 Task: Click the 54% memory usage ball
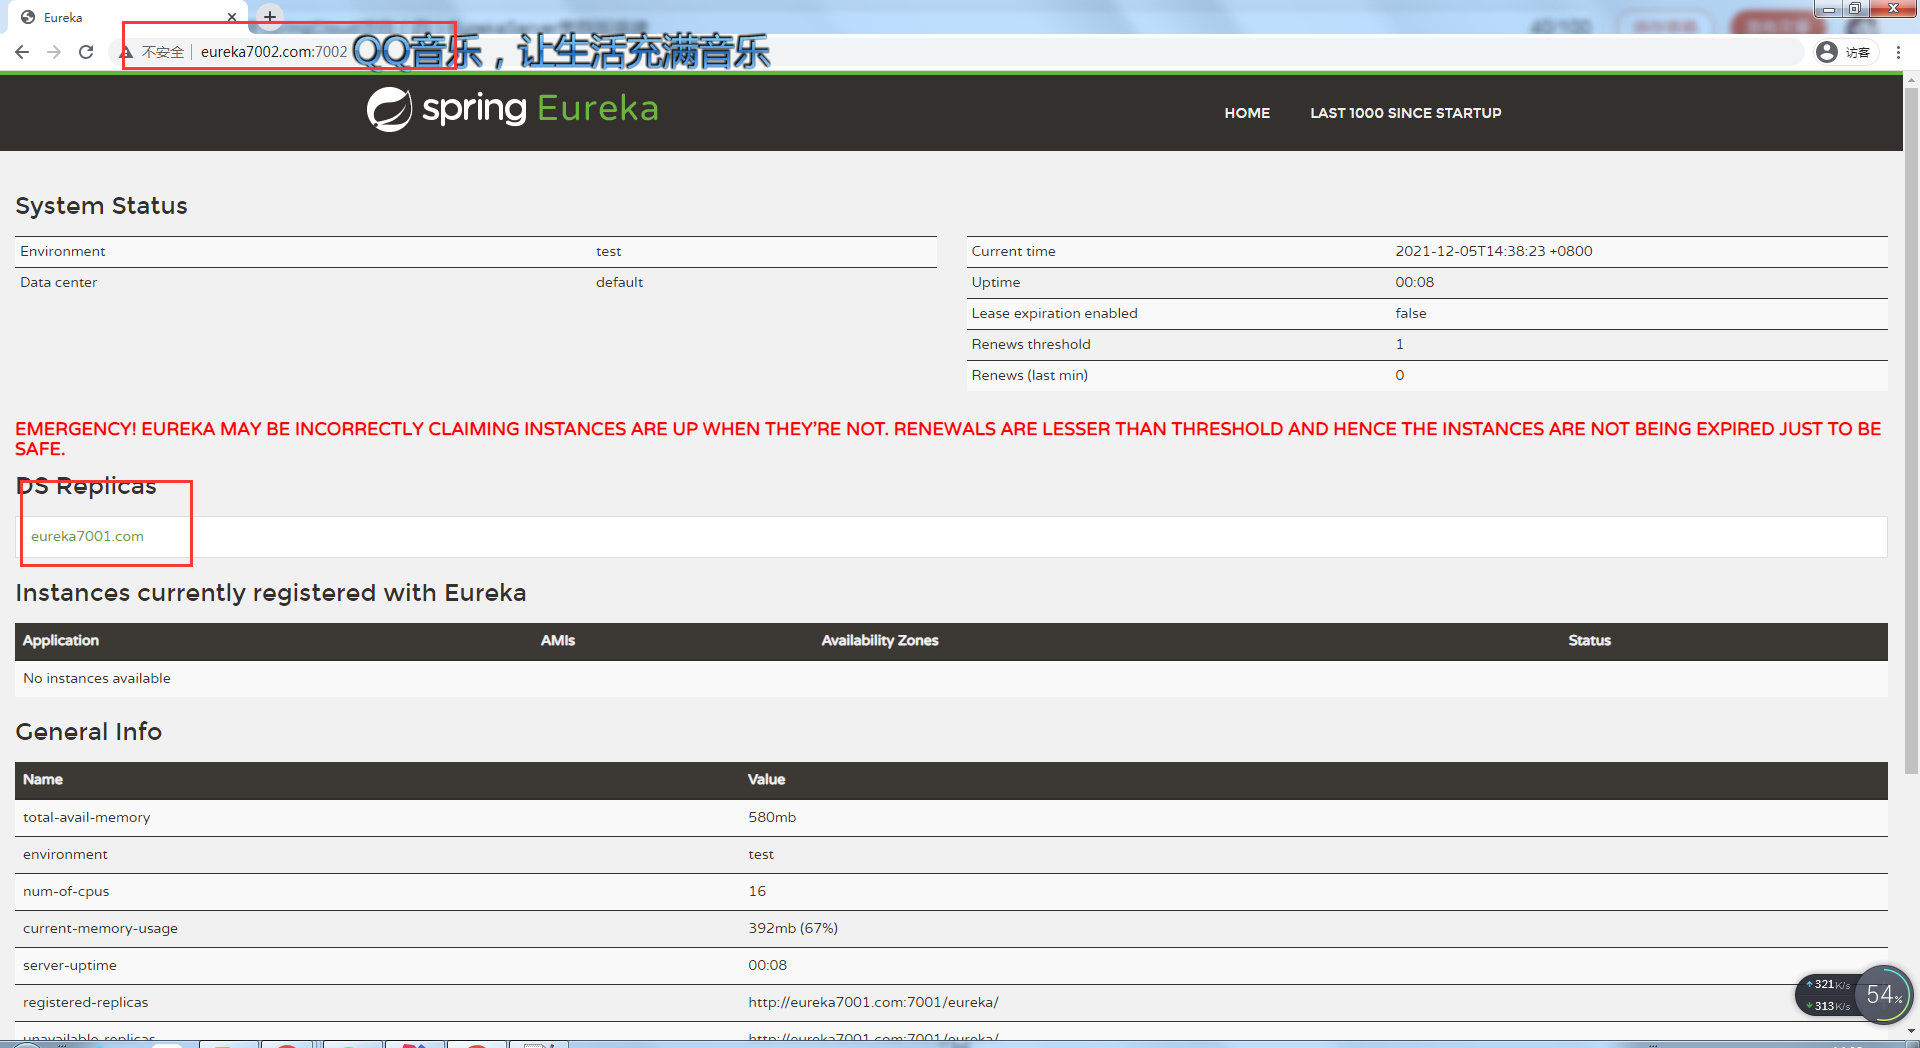pyautogui.click(x=1884, y=995)
